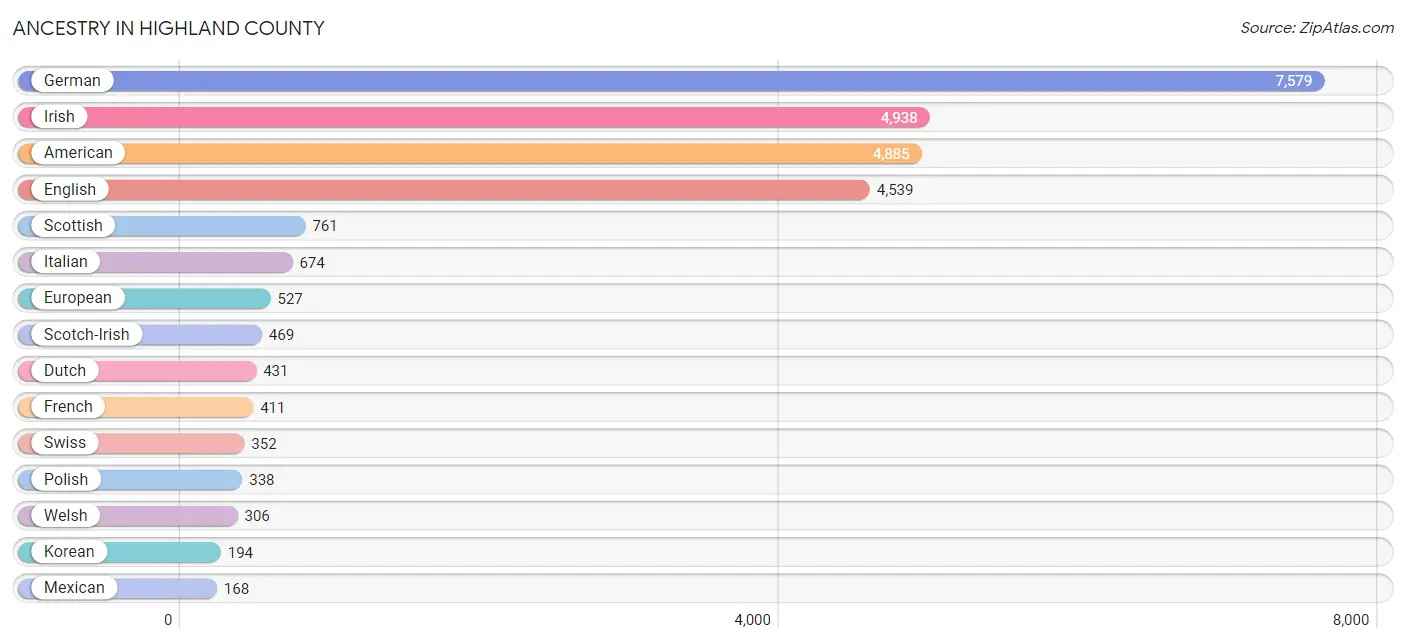
Task: Select the French label pill
Action: (68, 407)
